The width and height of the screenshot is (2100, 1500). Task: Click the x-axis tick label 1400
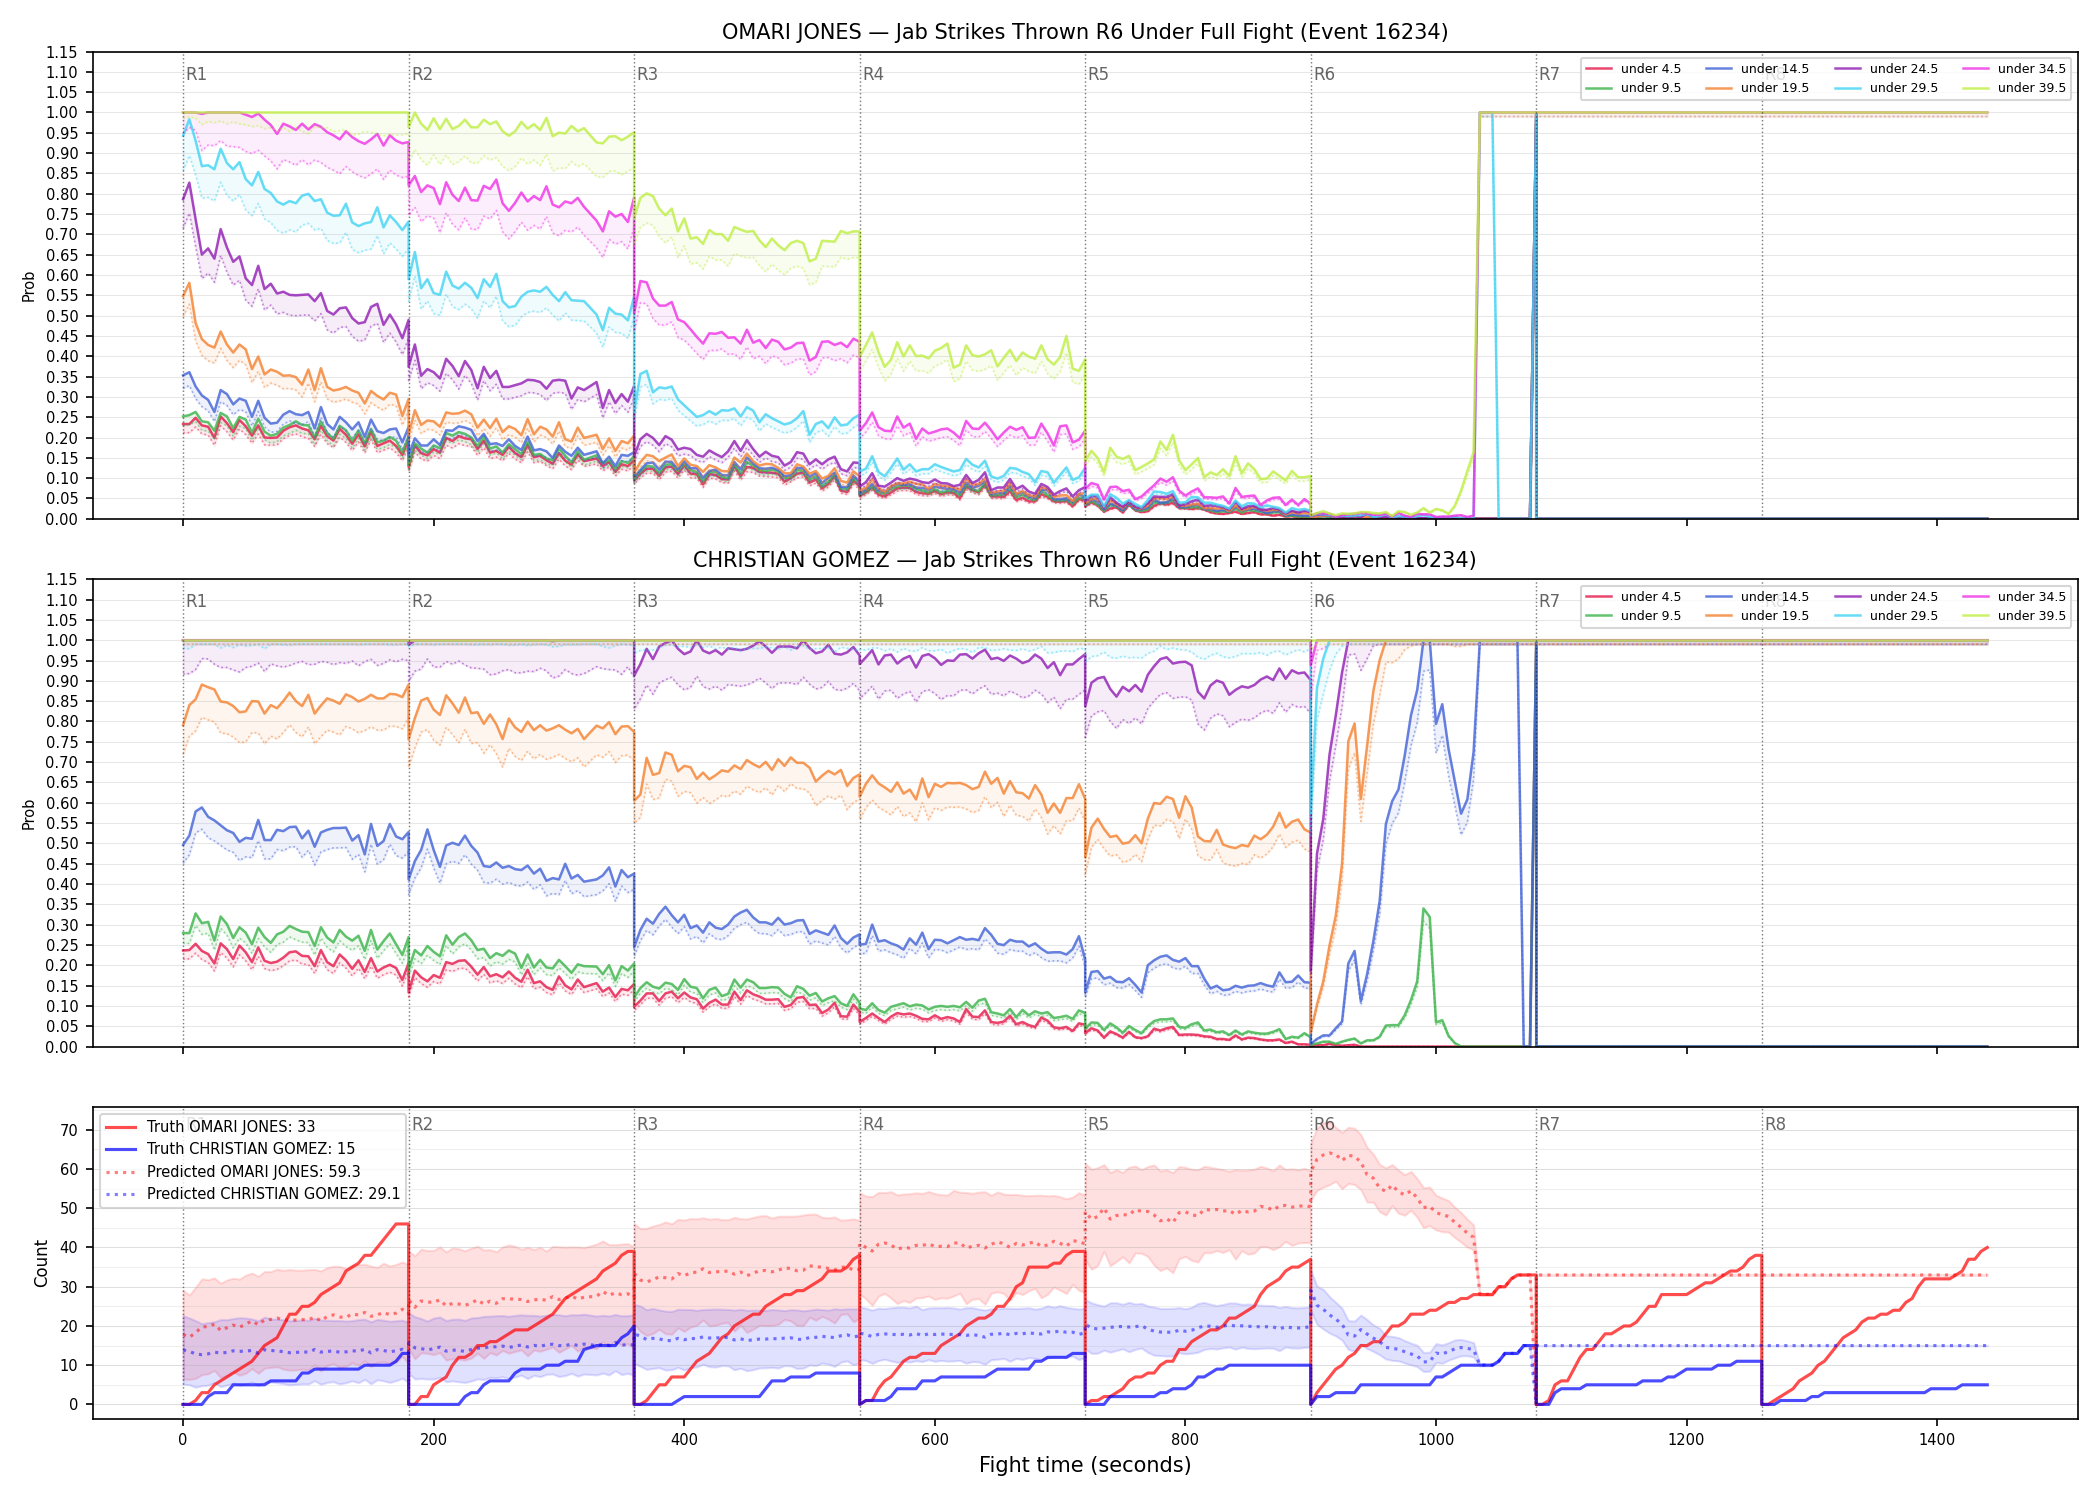pos(1937,1440)
